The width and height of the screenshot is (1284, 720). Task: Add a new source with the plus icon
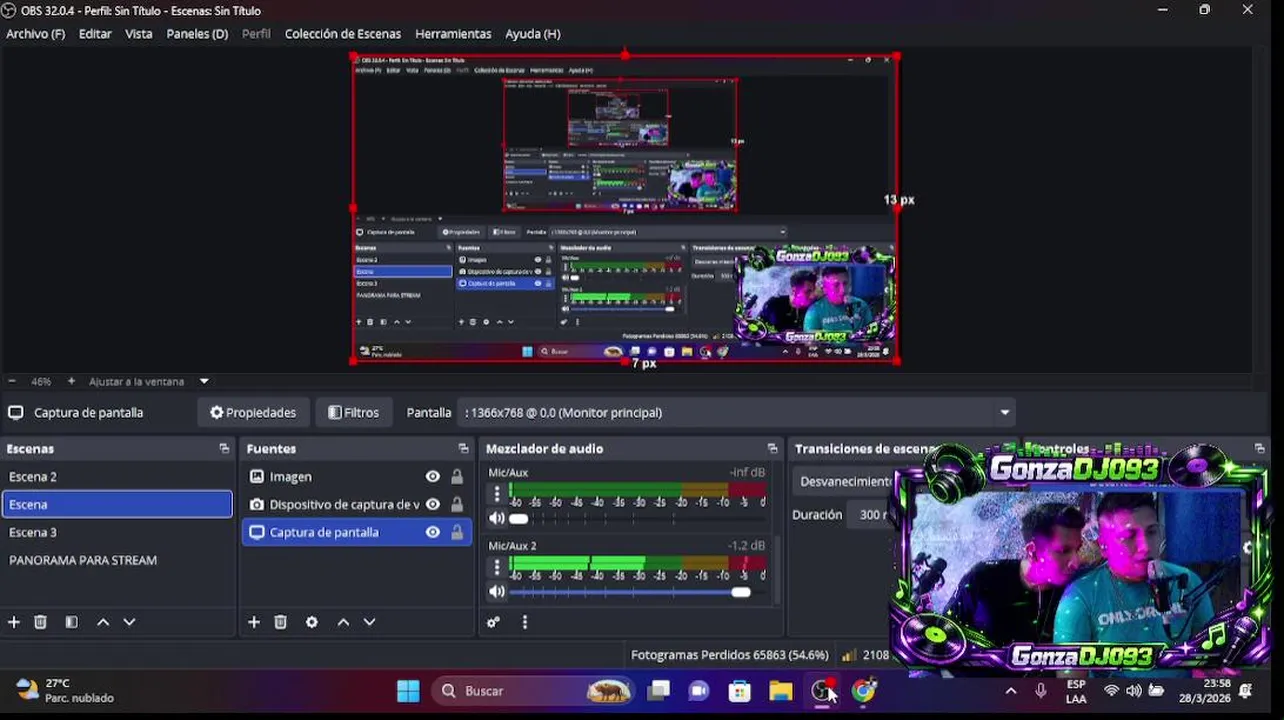(254, 622)
